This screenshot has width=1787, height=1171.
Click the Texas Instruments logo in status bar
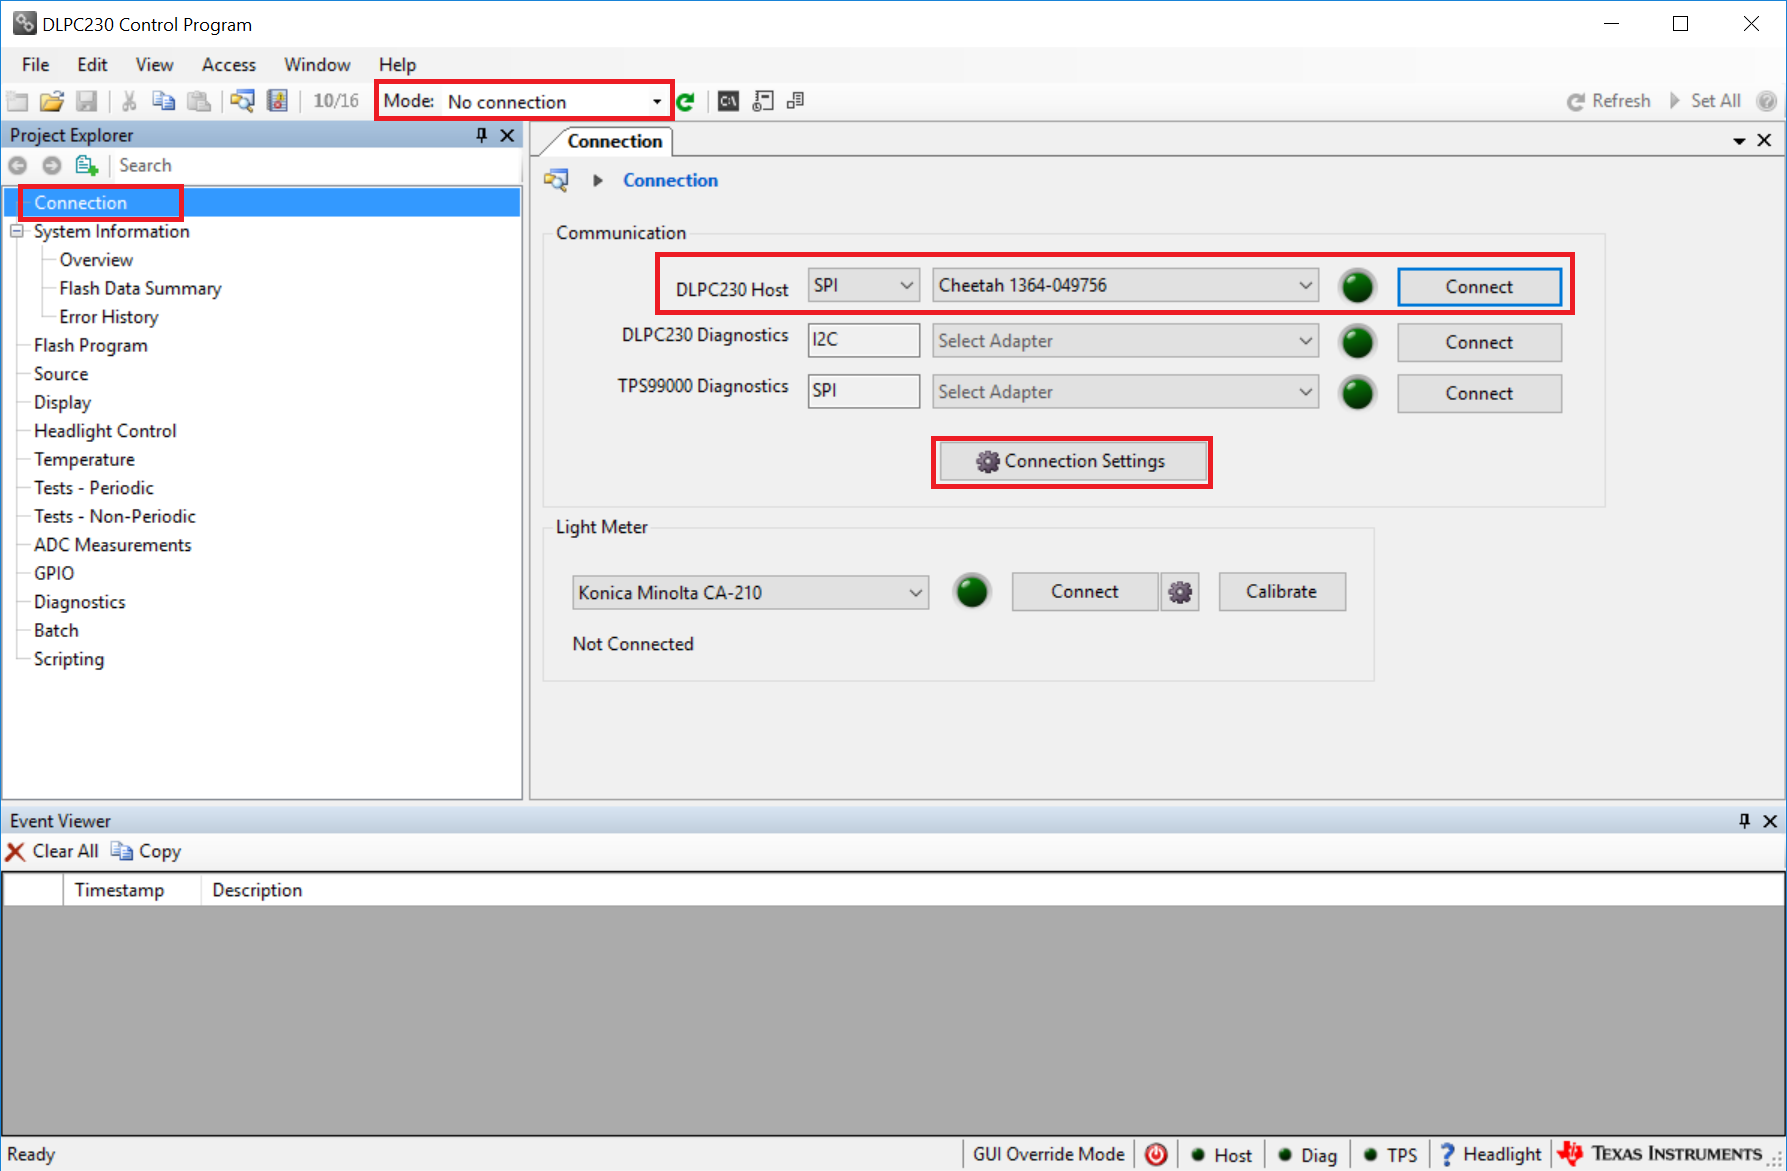[x=1572, y=1153]
